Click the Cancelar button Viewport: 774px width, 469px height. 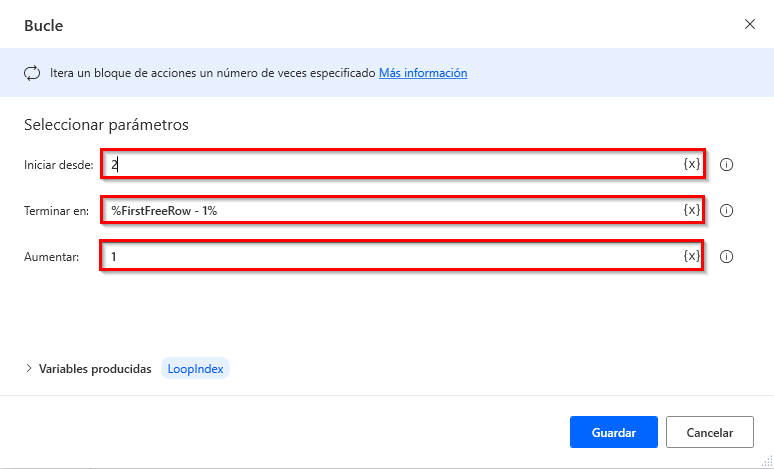[710, 432]
